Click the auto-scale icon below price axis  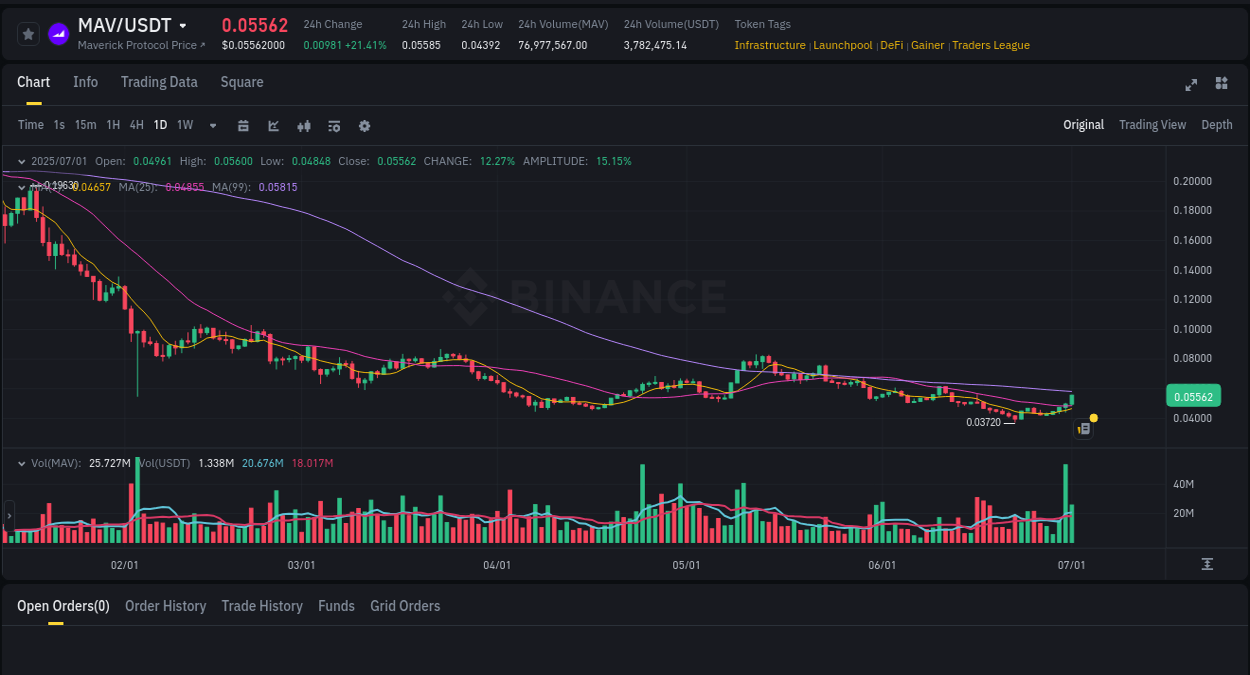1207,565
